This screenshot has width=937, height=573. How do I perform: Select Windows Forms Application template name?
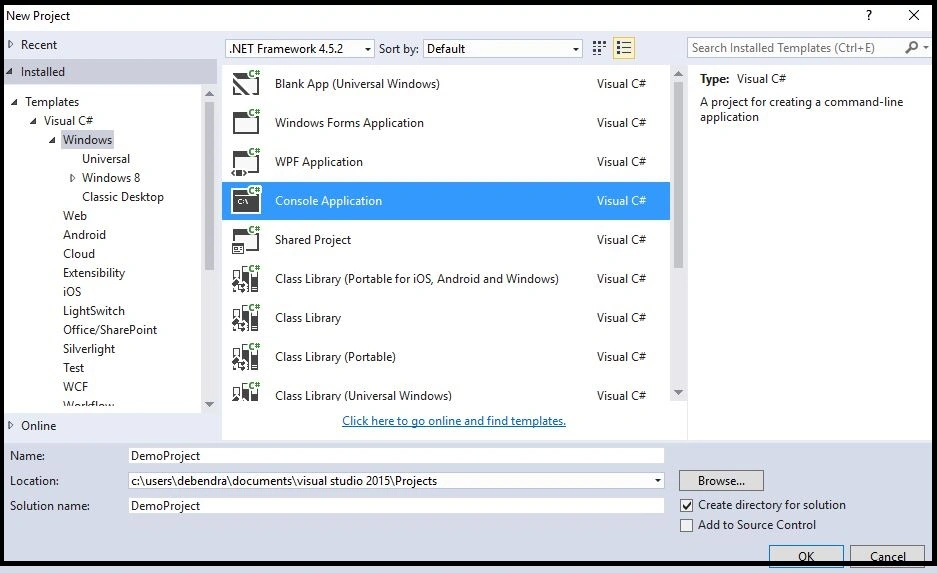pos(349,122)
